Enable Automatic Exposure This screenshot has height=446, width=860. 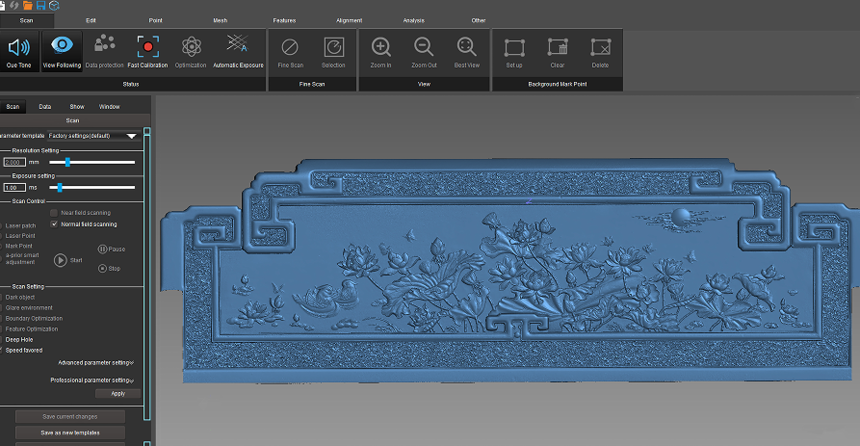click(237, 44)
